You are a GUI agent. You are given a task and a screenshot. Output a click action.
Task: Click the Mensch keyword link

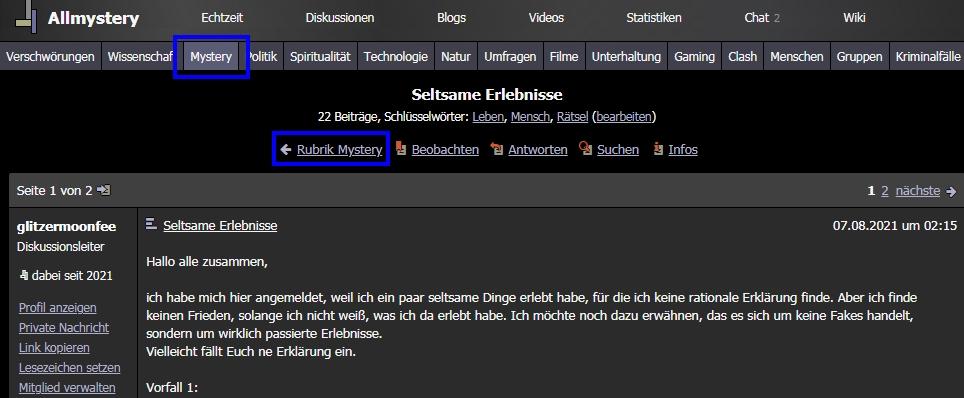click(530, 116)
